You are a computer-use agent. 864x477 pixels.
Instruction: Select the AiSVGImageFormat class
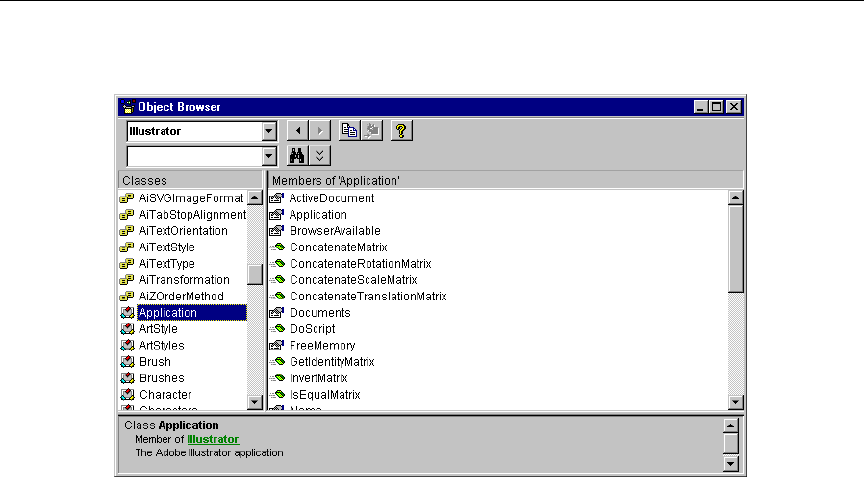[x=191, y=198]
